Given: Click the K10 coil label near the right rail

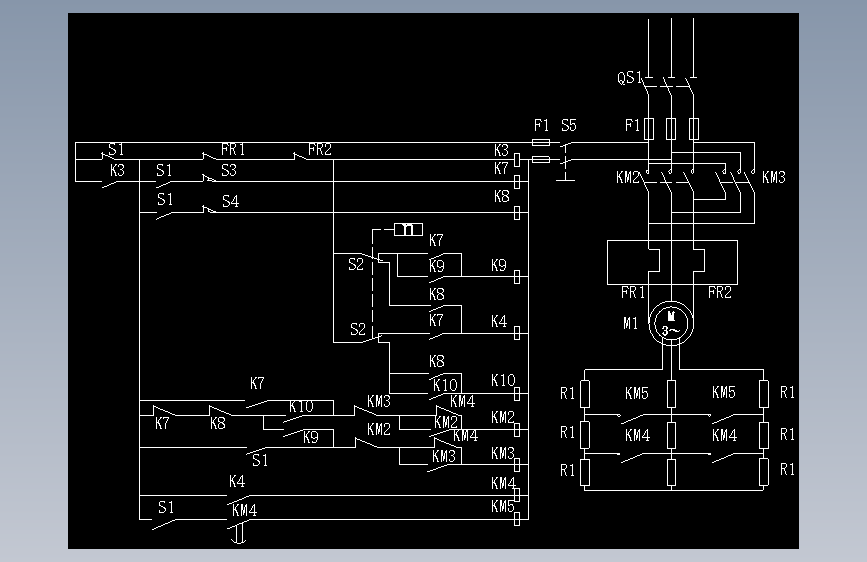Looking at the screenshot, I should pyautogui.click(x=503, y=380).
